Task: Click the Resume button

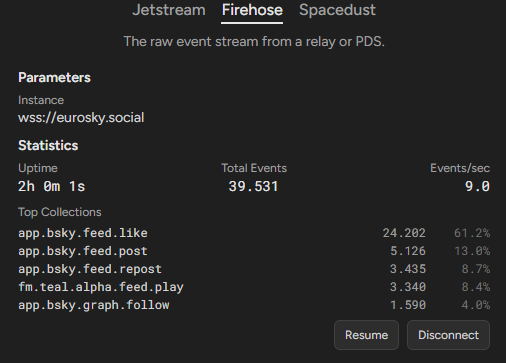Action: [x=366, y=335]
